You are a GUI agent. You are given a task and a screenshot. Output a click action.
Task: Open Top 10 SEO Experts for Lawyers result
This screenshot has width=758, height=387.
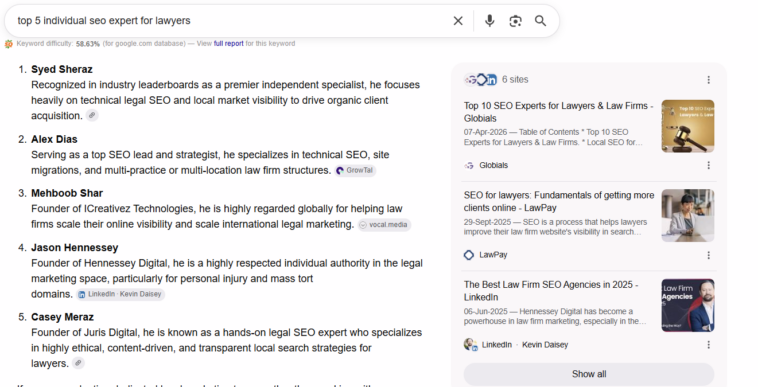558,112
